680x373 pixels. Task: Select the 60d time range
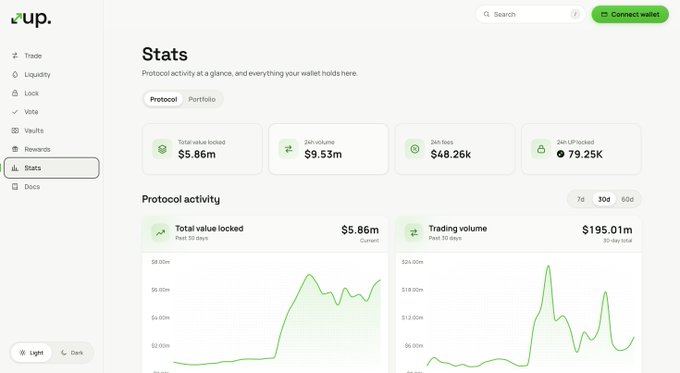627,200
